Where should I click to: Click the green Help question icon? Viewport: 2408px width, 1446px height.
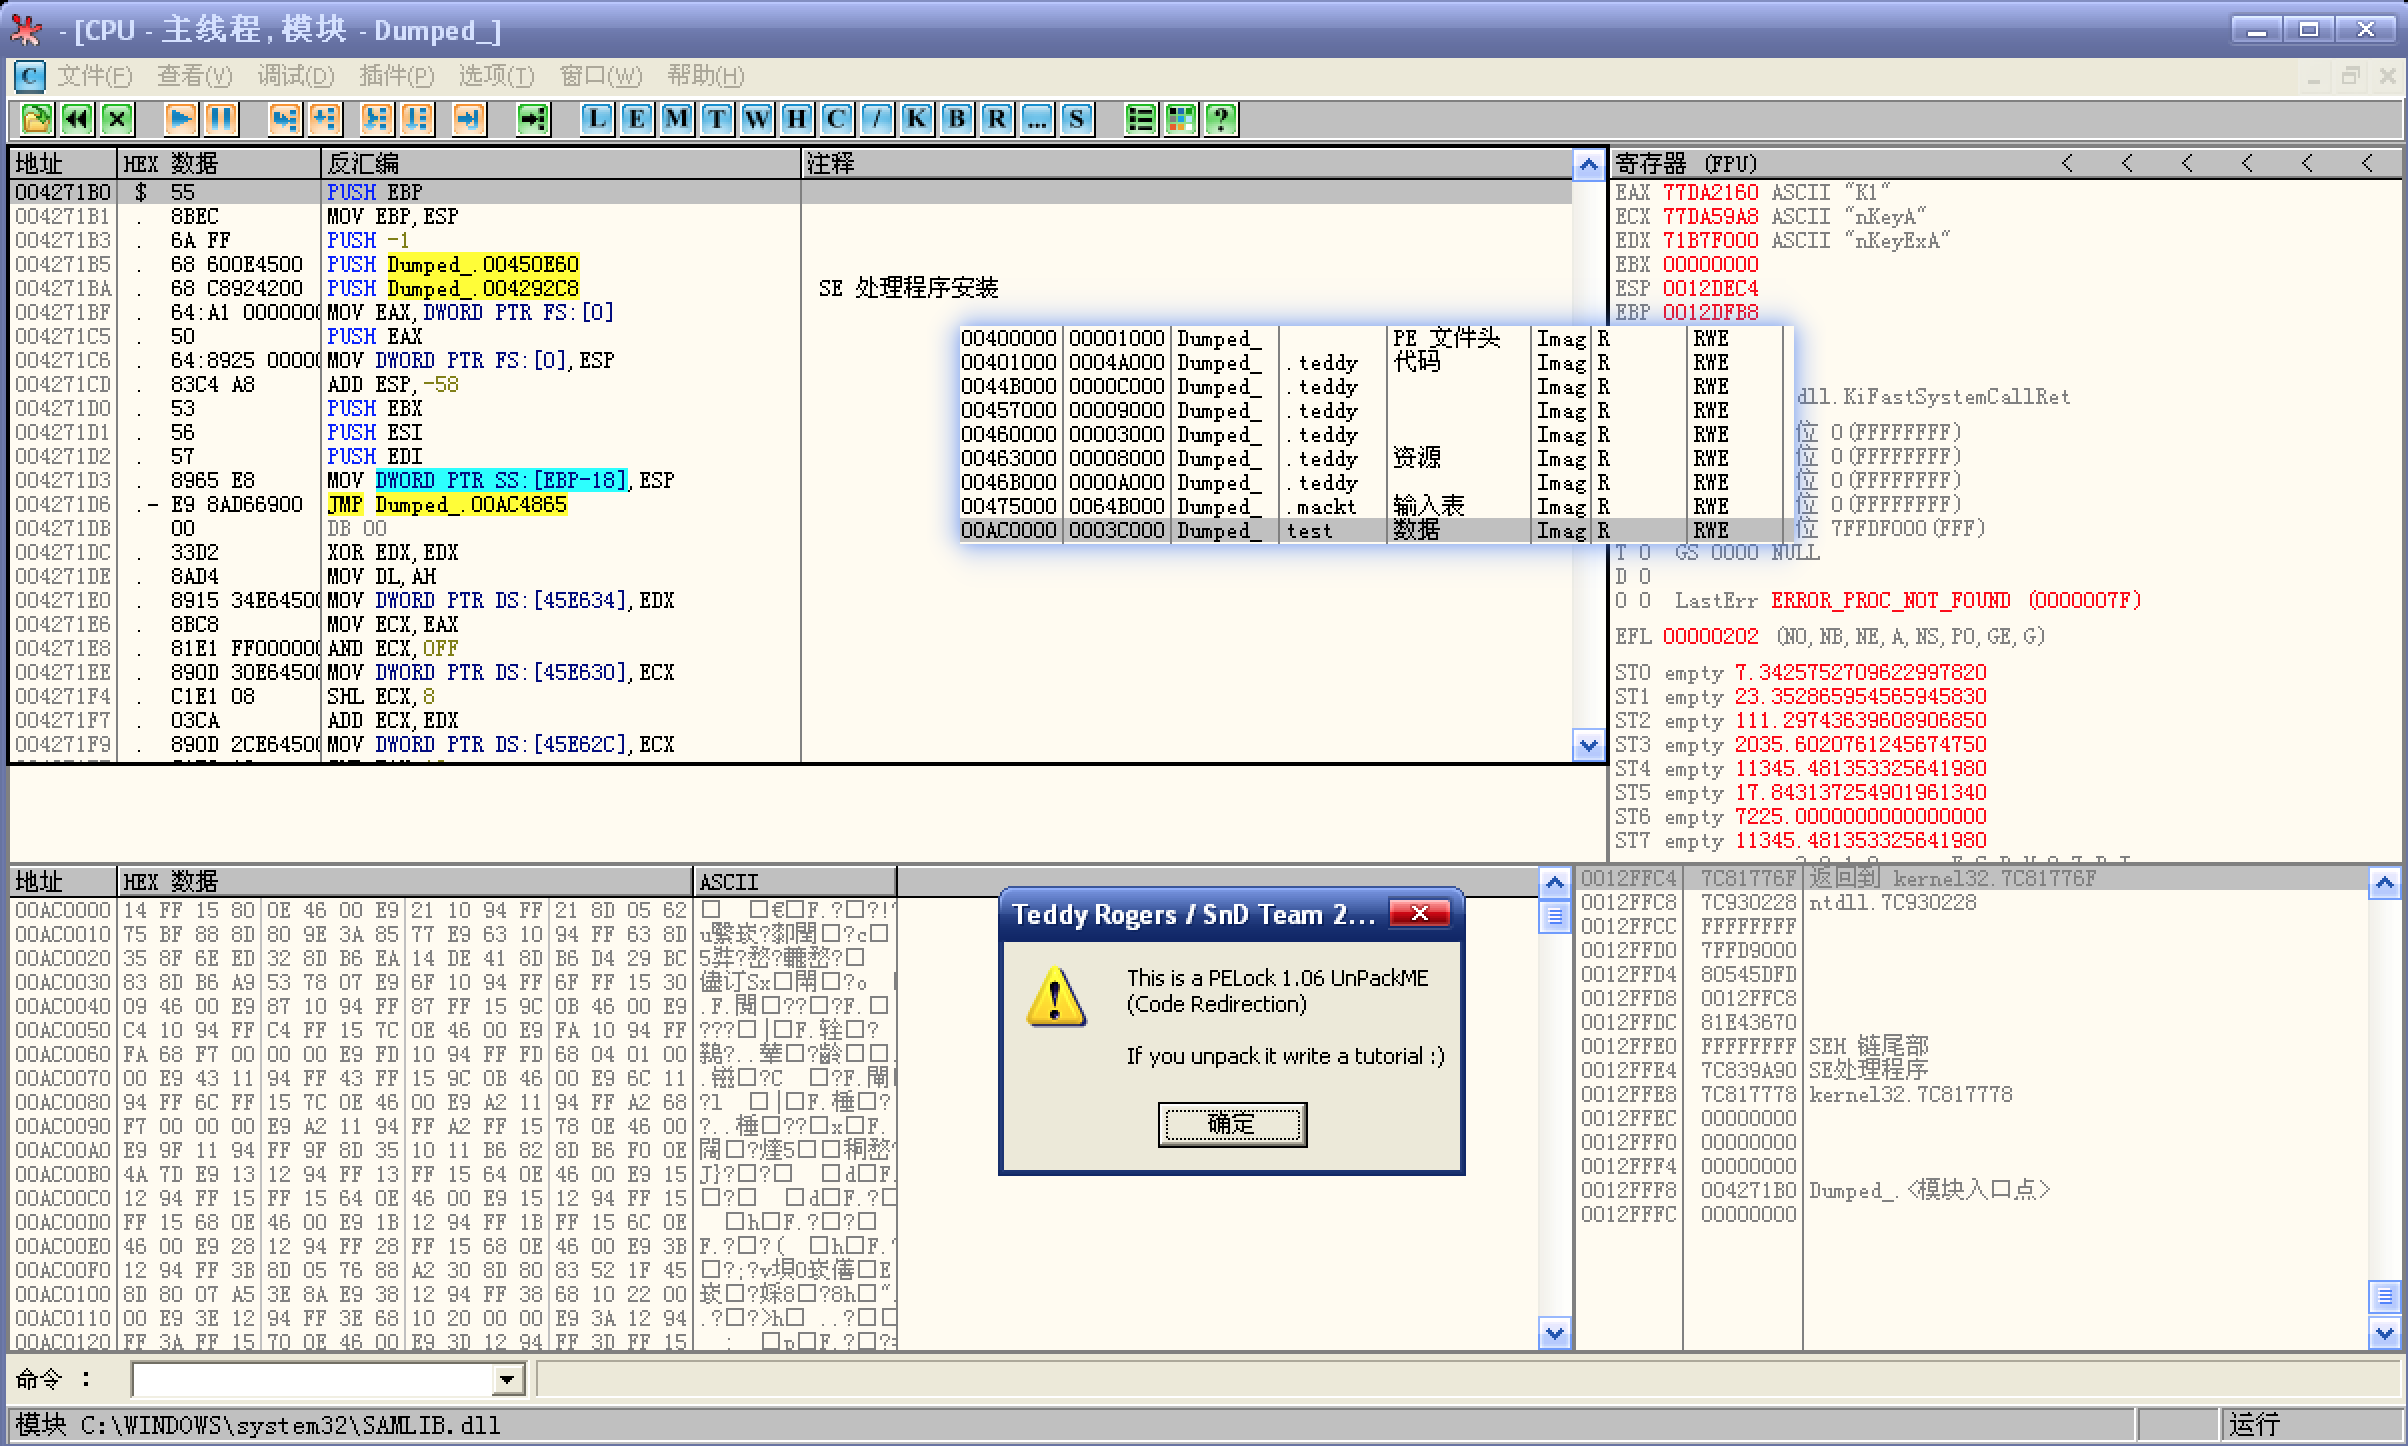point(1221,119)
